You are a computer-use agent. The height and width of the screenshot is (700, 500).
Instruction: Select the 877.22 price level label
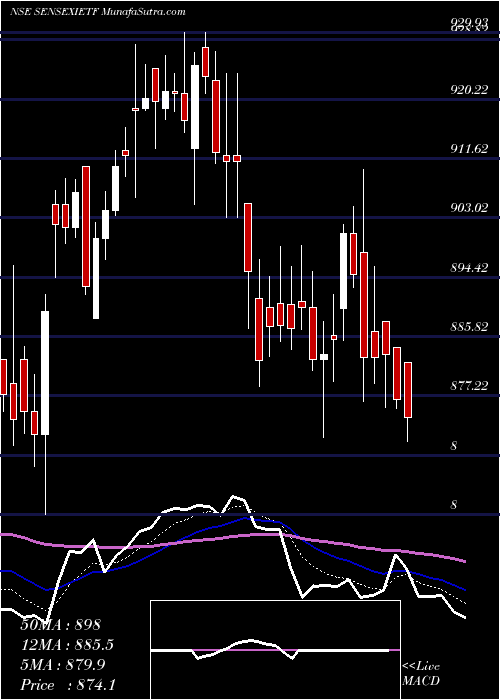coord(469,386)
